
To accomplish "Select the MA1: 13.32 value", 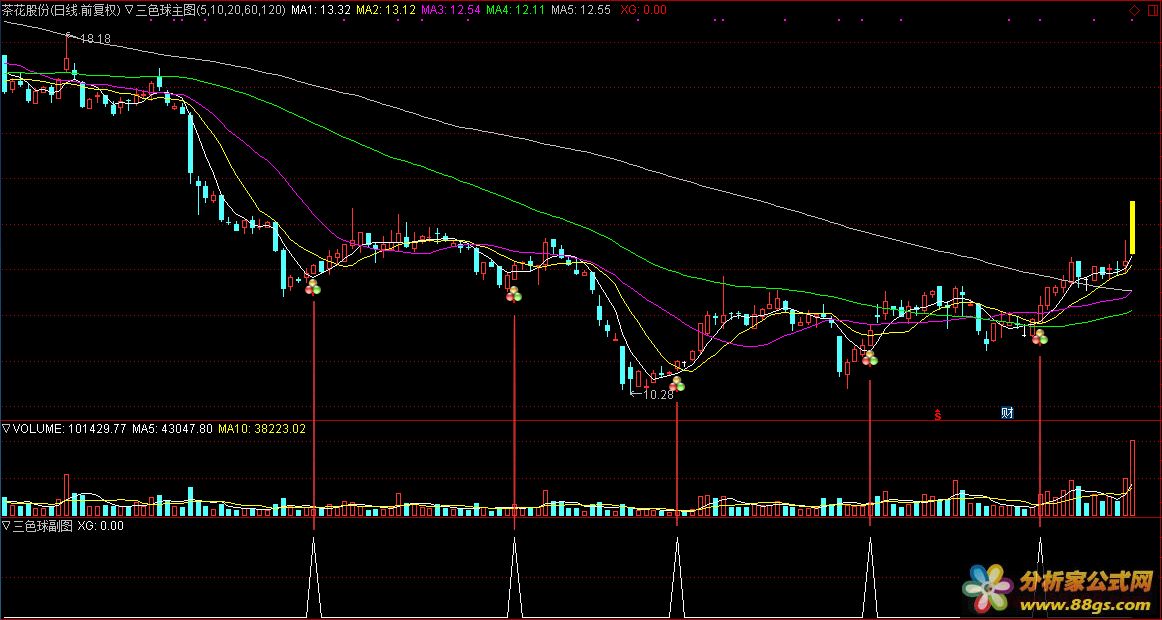I will (x=320, y=10).
